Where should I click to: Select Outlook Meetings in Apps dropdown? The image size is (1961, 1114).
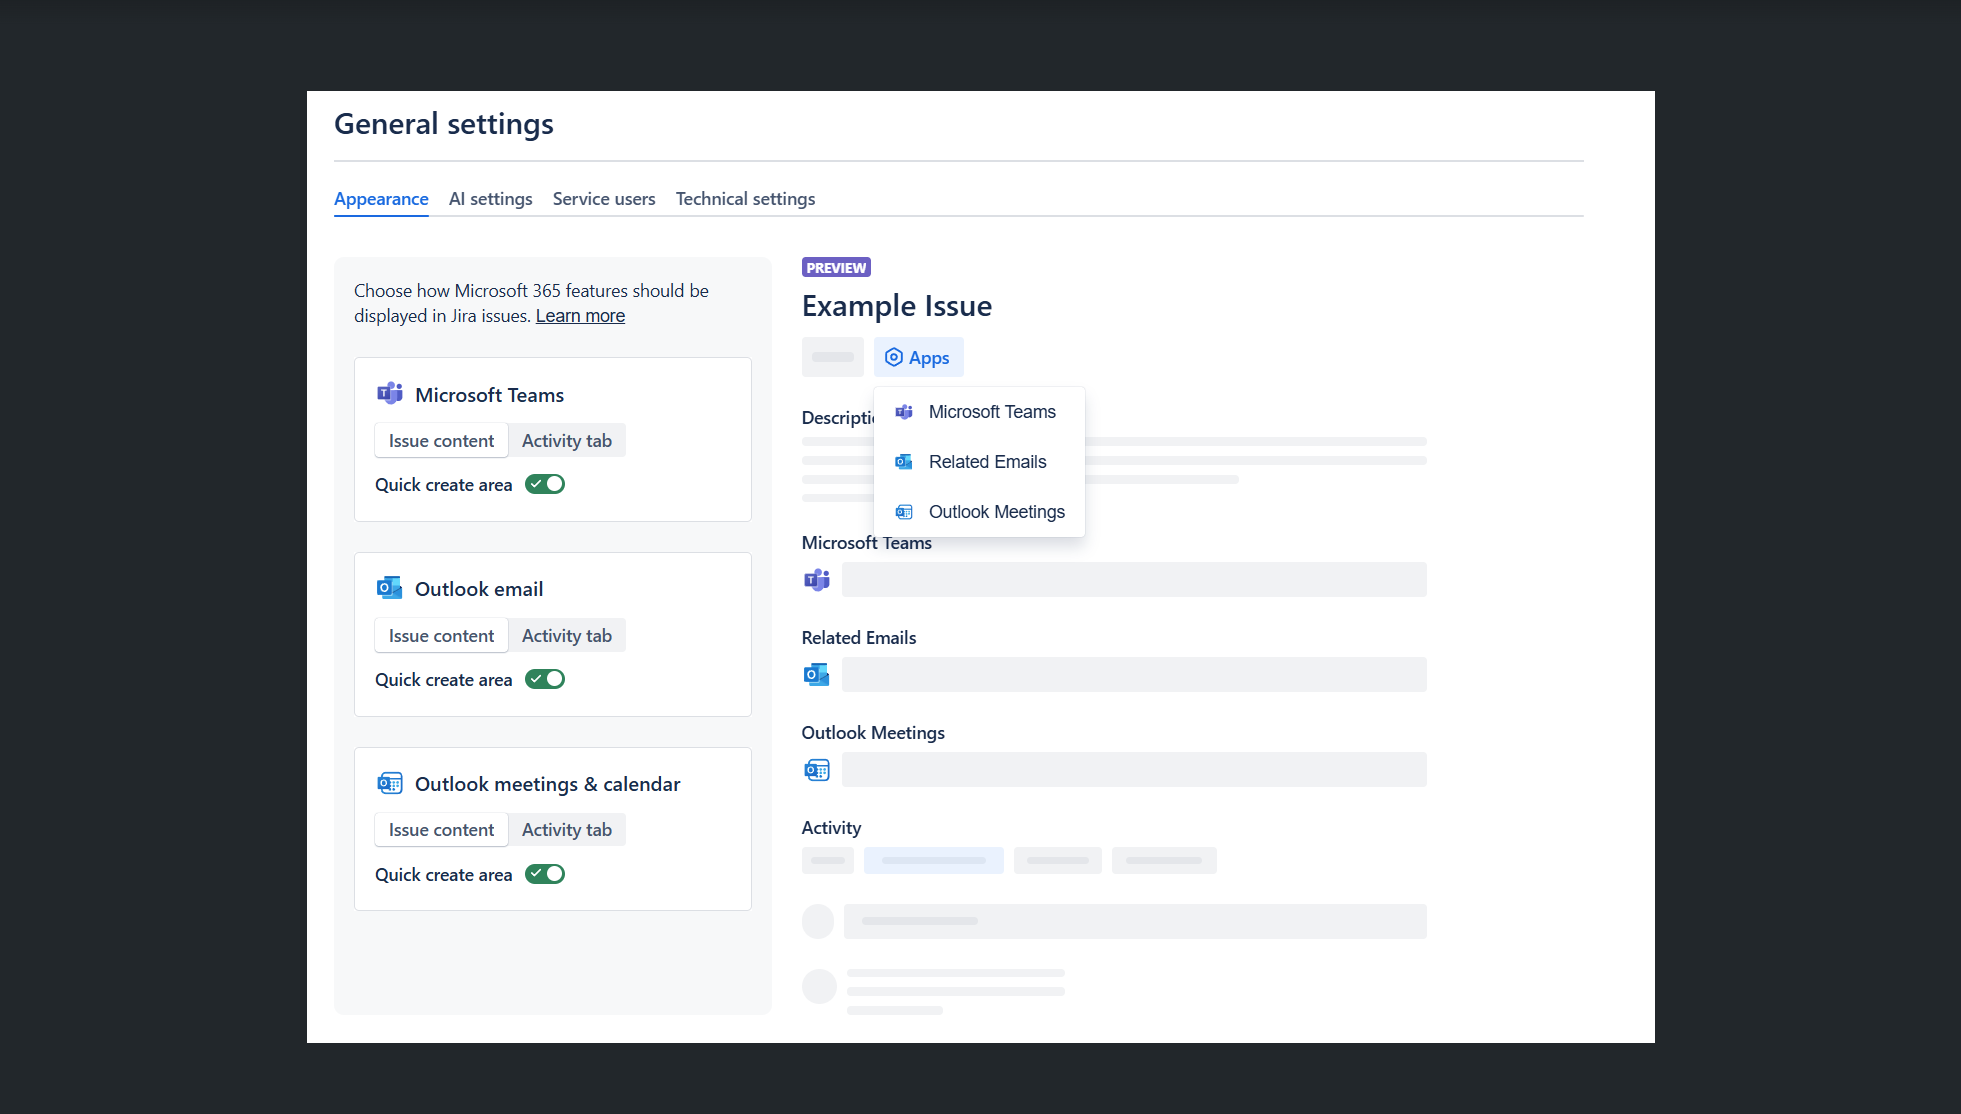996,512
